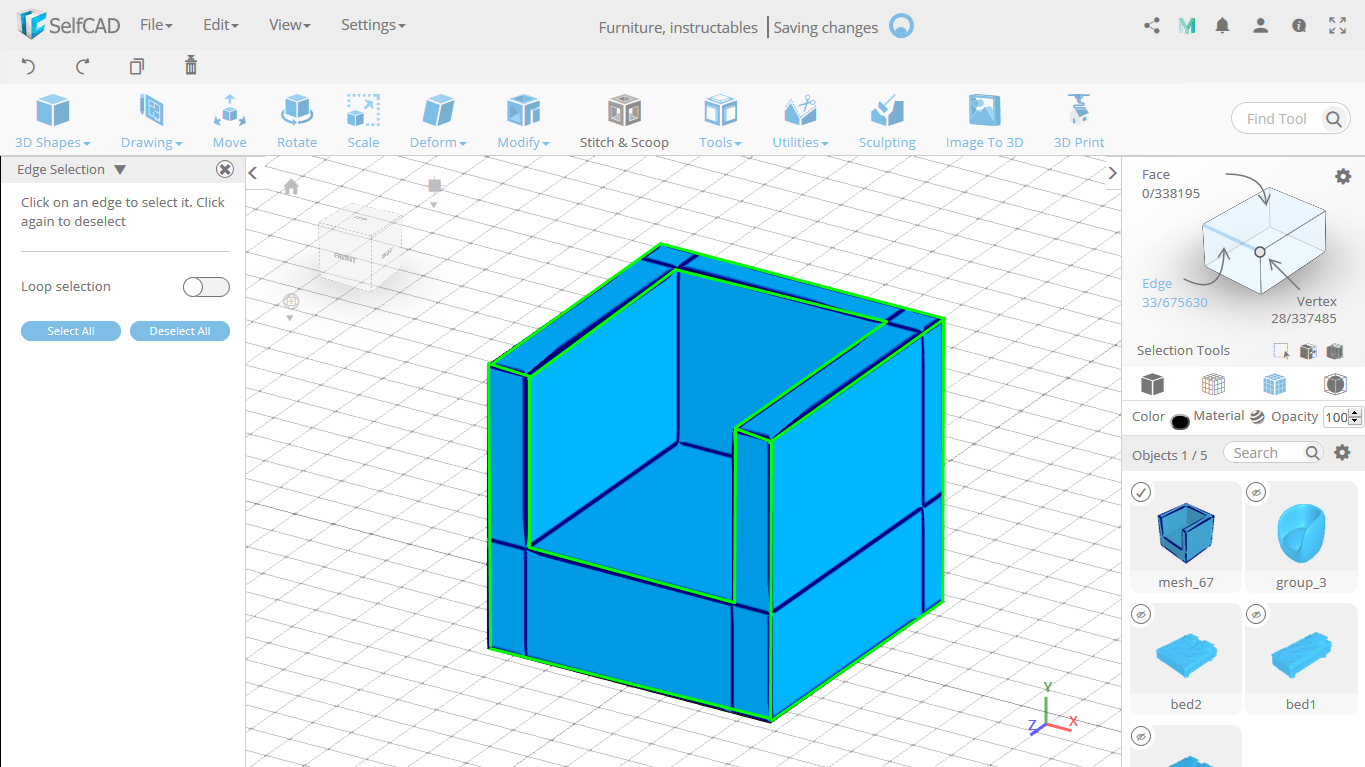
Task: Open the notifications bell
Action: tap(1222, 26)
